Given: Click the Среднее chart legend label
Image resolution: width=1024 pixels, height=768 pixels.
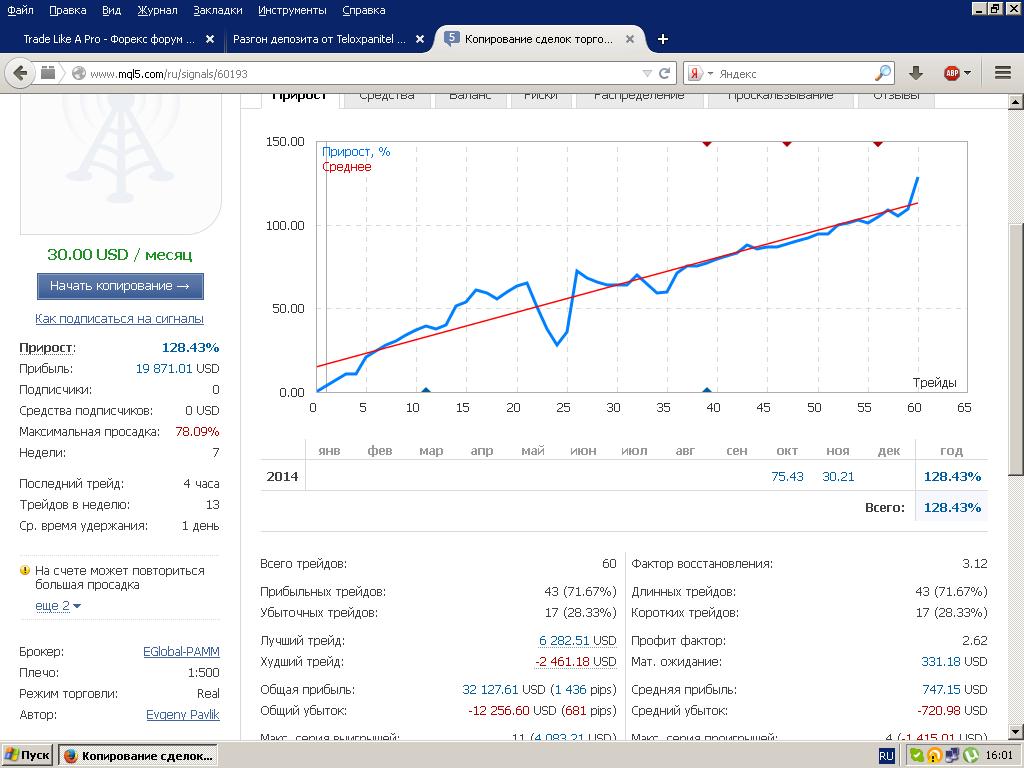Looking at the screenshot, I should [347, 167].
